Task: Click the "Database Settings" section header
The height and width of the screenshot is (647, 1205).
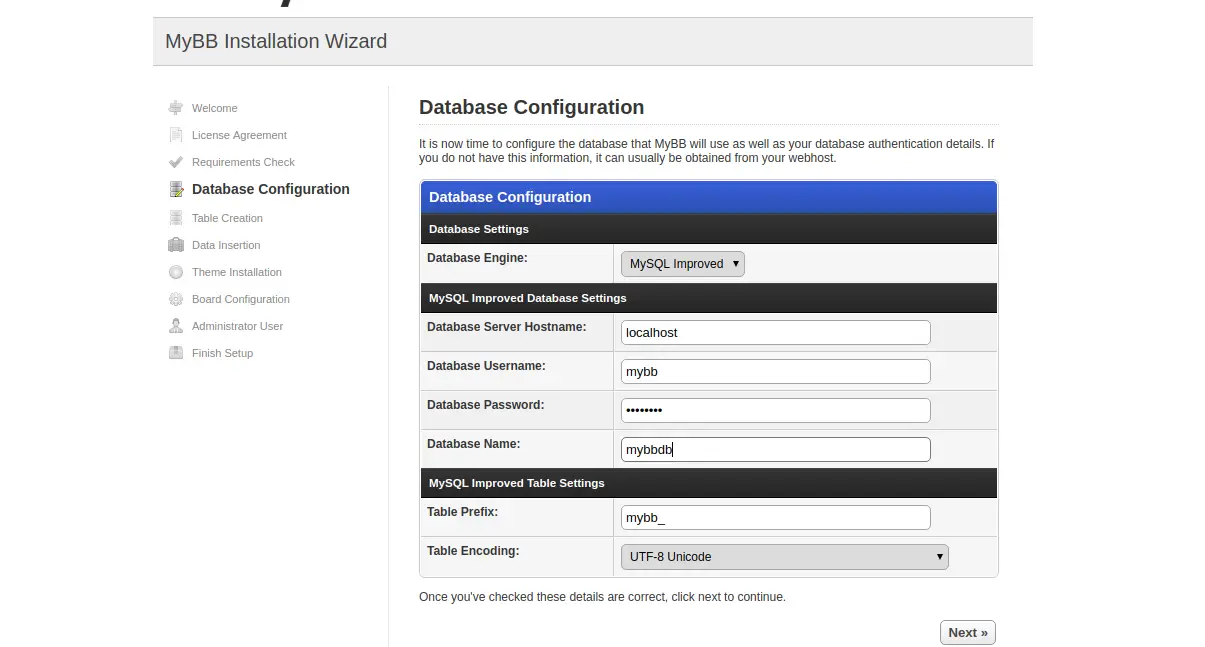Action: [x=709, y=229]
